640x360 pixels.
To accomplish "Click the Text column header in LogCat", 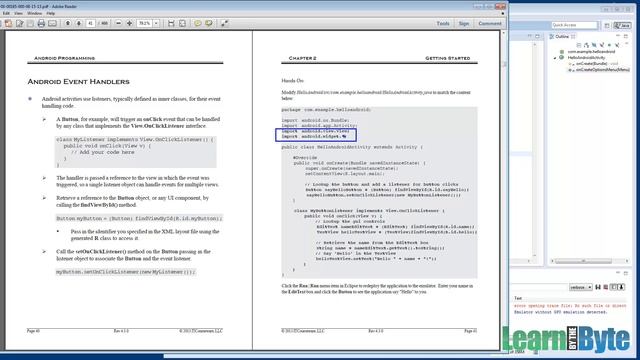I will click(x=518, y=298).
